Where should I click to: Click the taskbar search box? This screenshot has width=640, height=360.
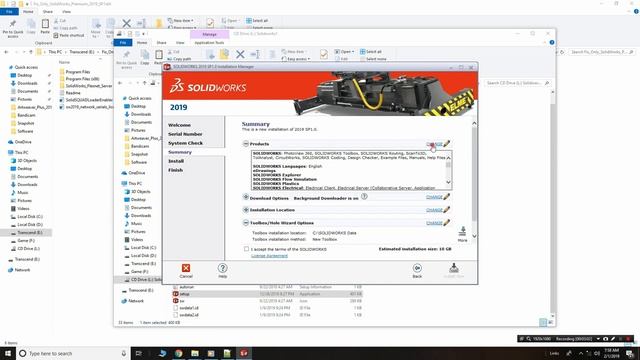pyautogui.click(x=73, y=353)
